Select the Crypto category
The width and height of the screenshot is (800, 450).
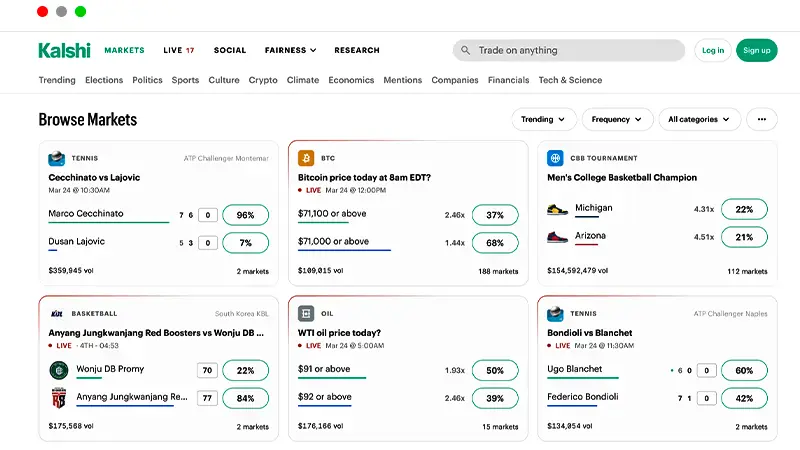(263, 80)
